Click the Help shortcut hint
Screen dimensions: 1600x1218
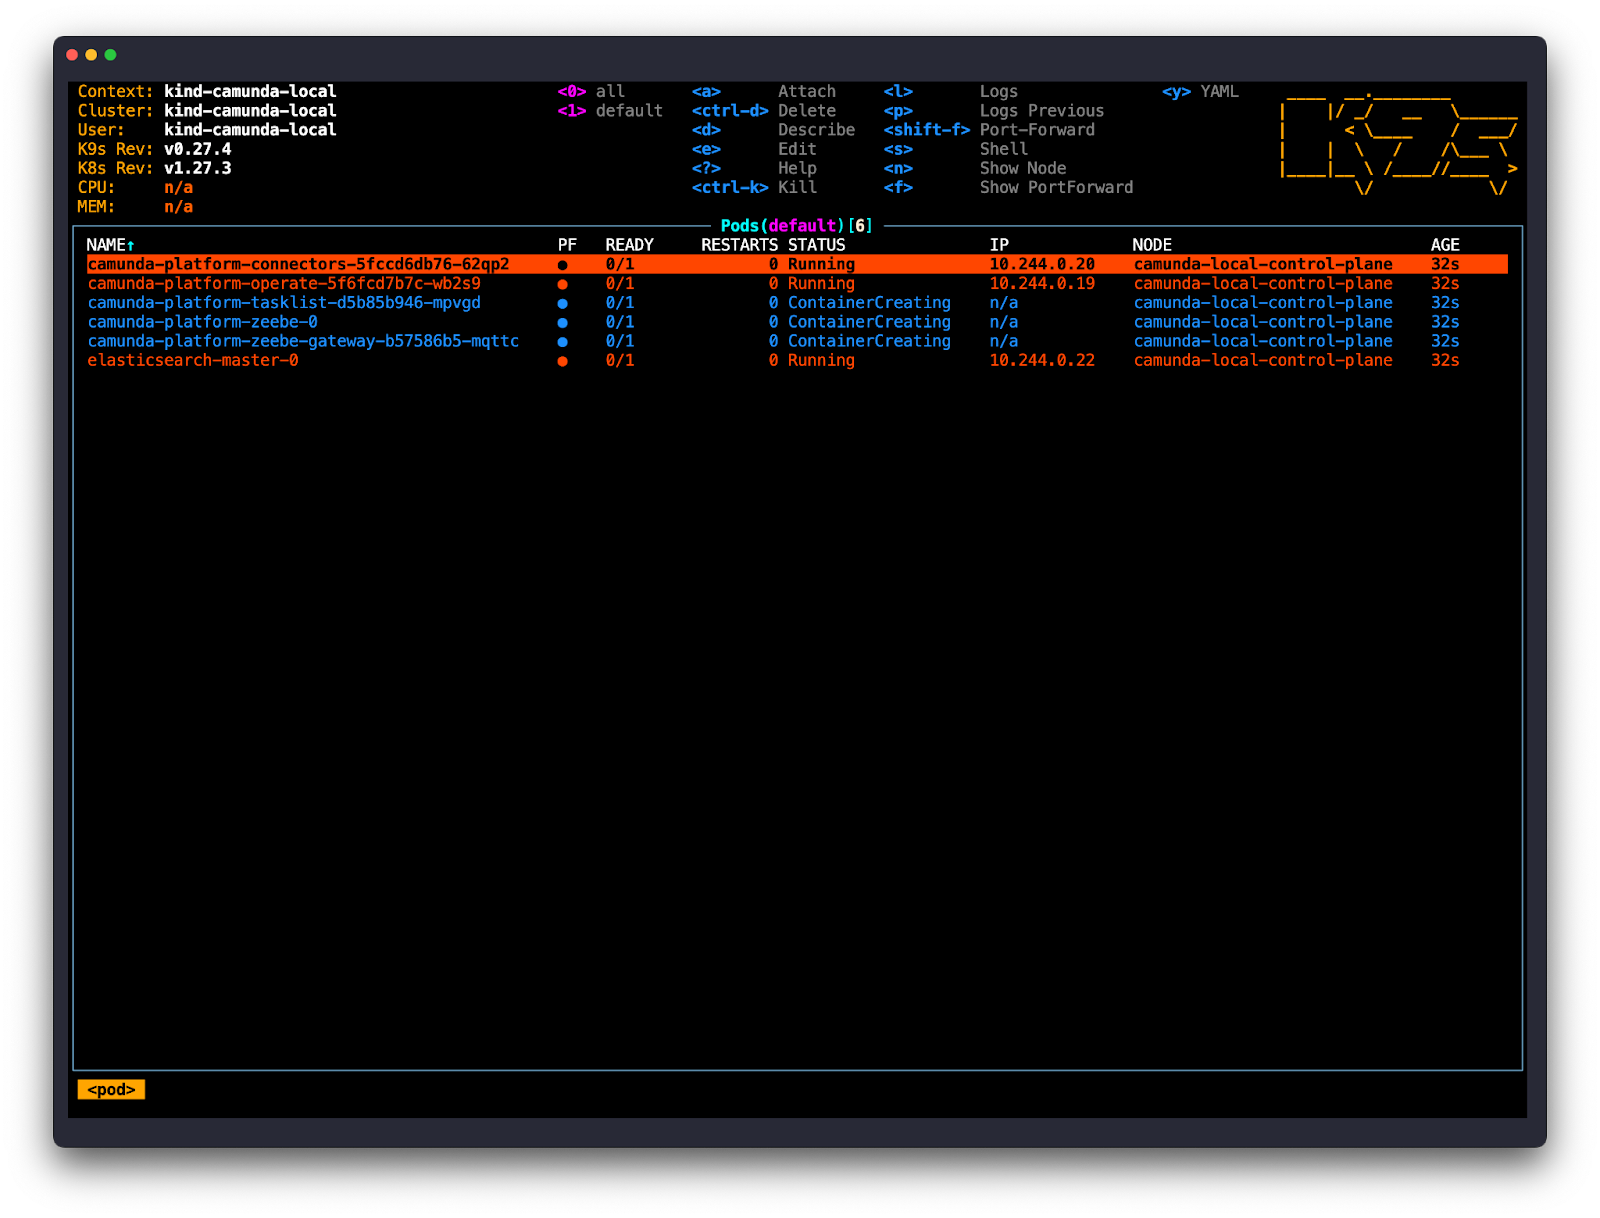pyautogui.click(x=754, y=168)
